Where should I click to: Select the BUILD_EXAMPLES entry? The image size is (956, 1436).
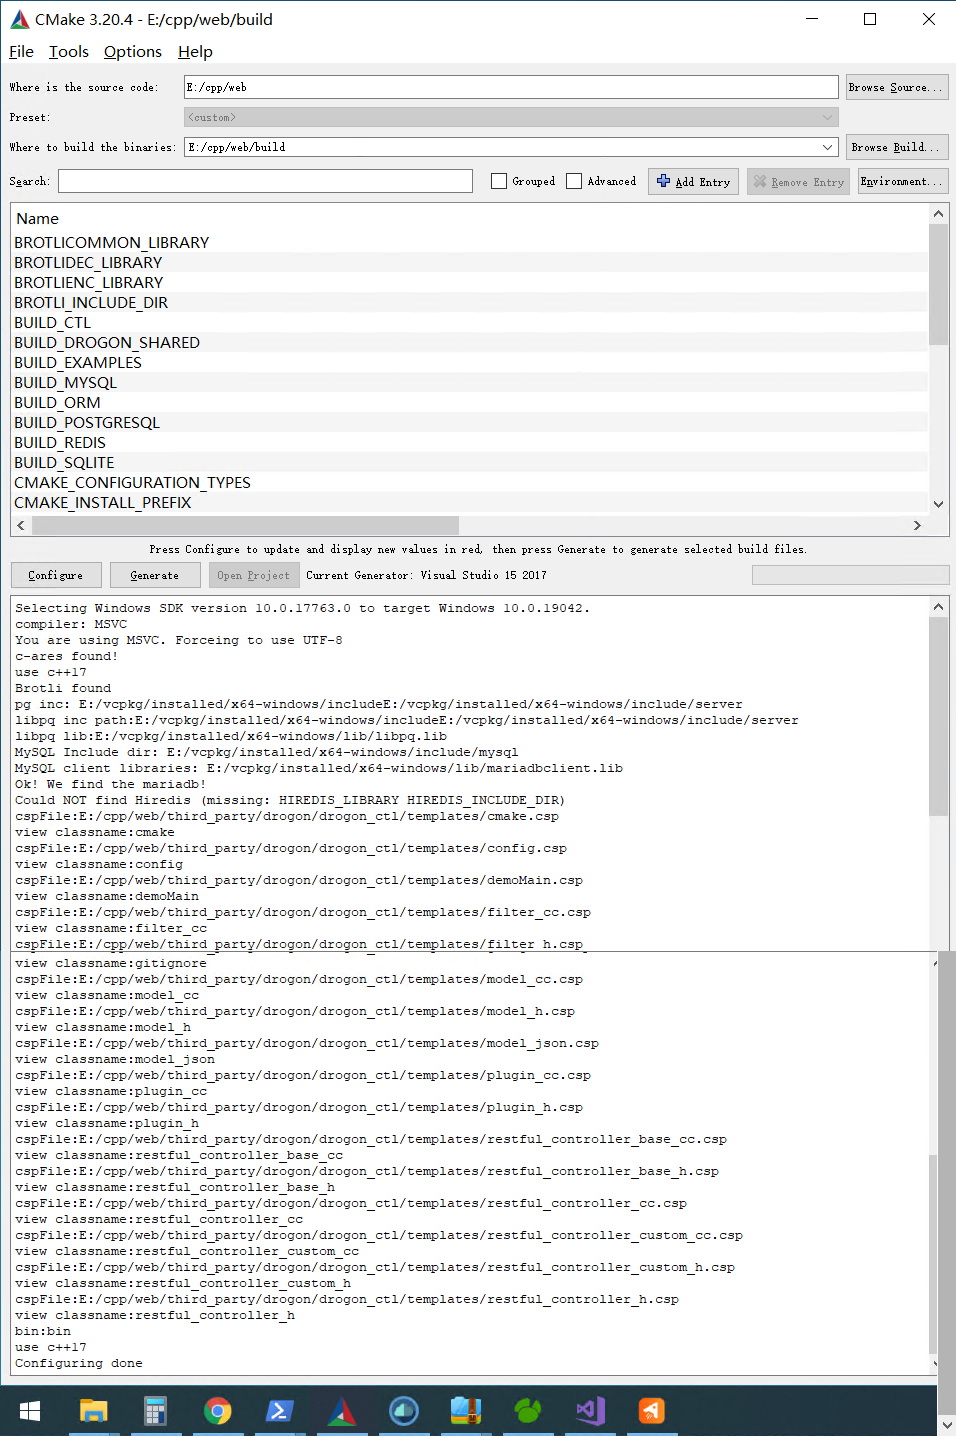(x=78, y=362)
